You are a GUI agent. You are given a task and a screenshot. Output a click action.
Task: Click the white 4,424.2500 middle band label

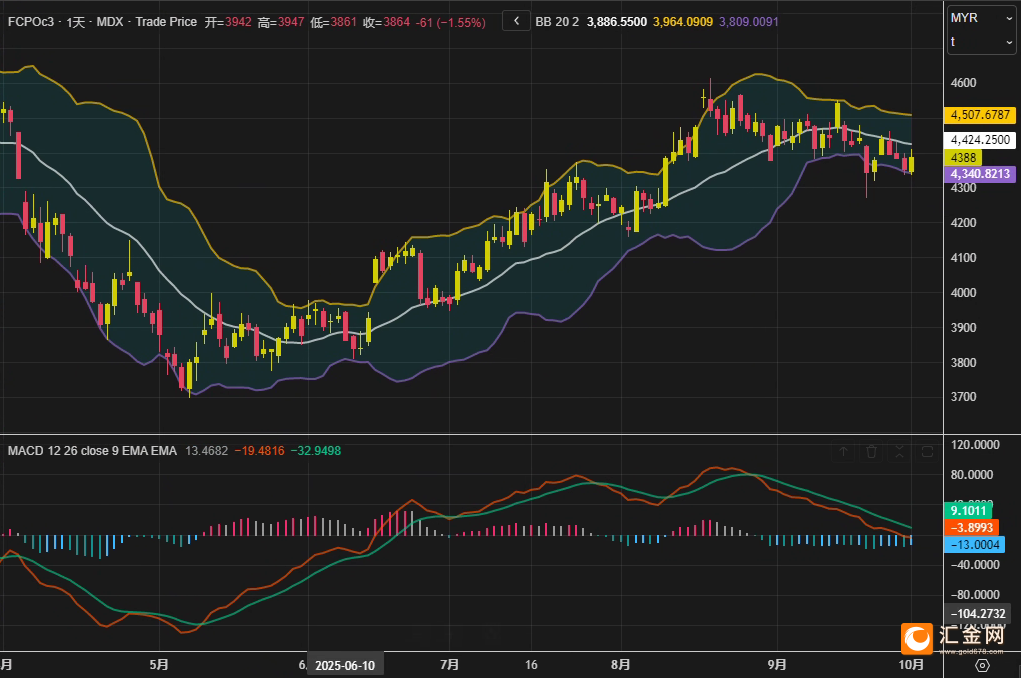click(x=980, y=140)
